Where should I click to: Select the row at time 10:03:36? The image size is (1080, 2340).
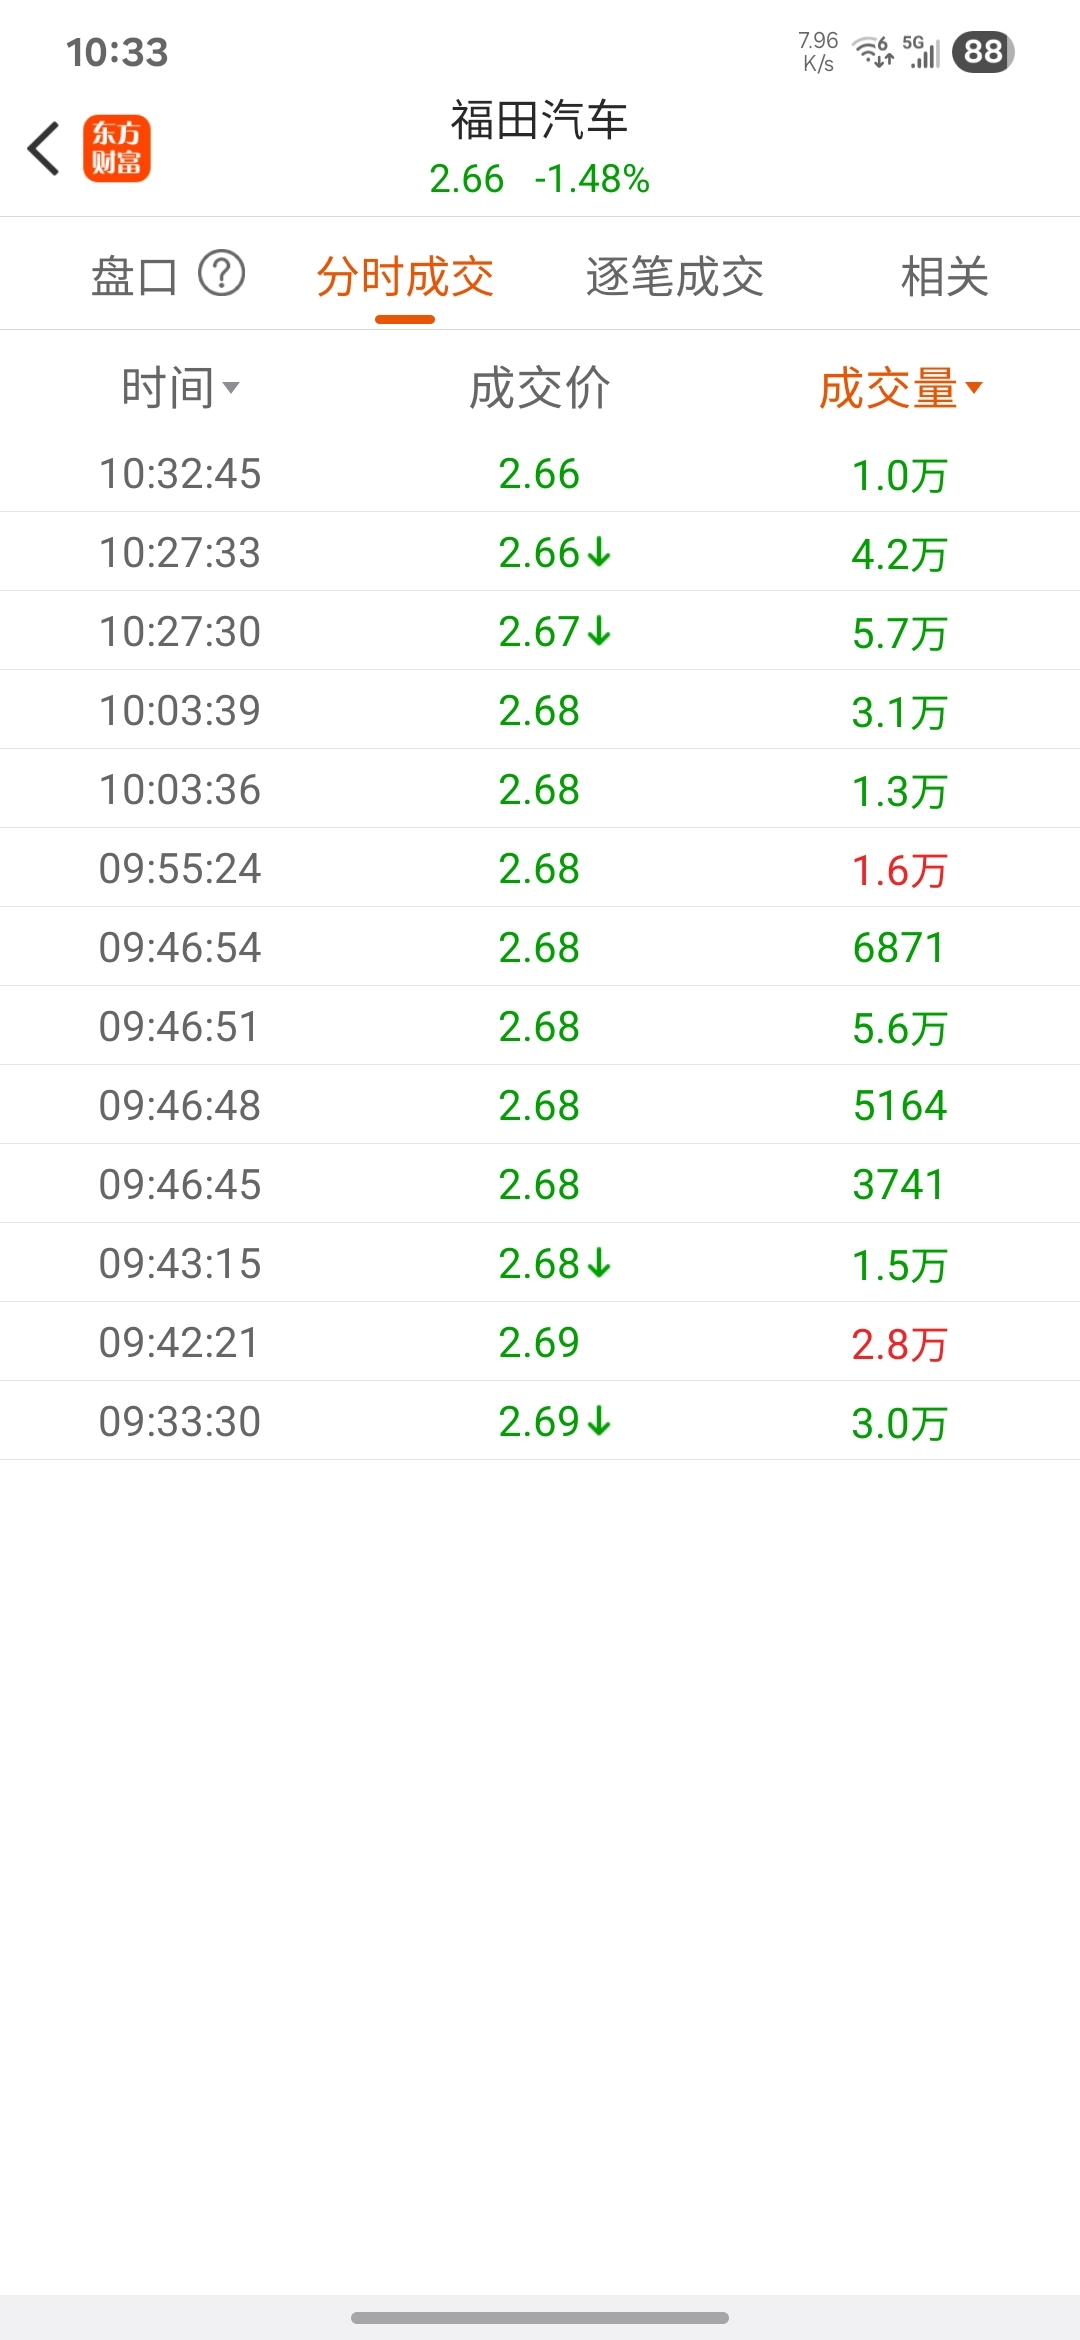tap(540, 789)
